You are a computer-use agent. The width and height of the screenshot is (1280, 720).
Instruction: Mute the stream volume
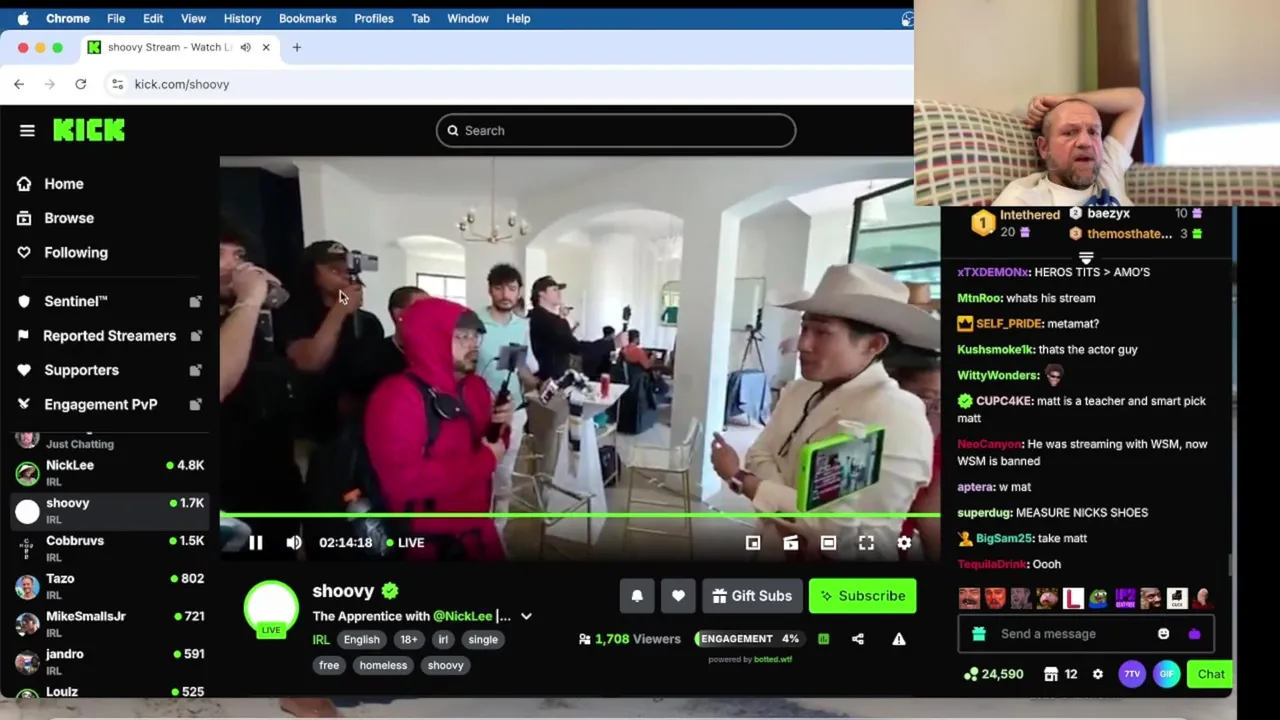tap(293, 542)
